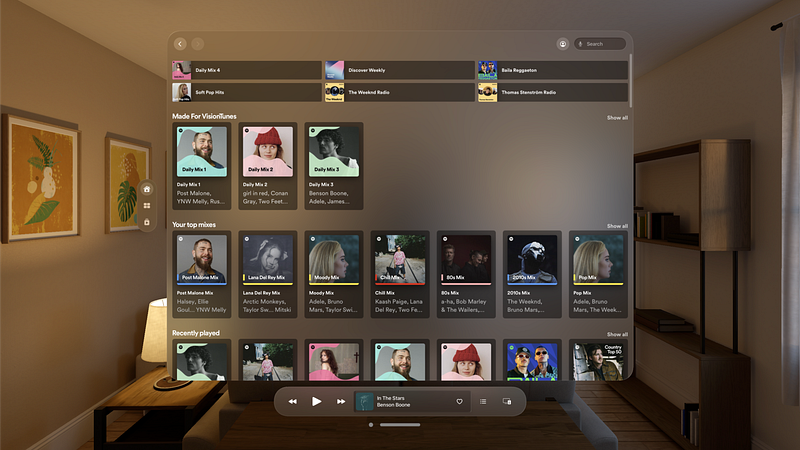The image size is (800, 450).
Task: Click the Made For VisionTunes heading
Action: pos(204,116)
